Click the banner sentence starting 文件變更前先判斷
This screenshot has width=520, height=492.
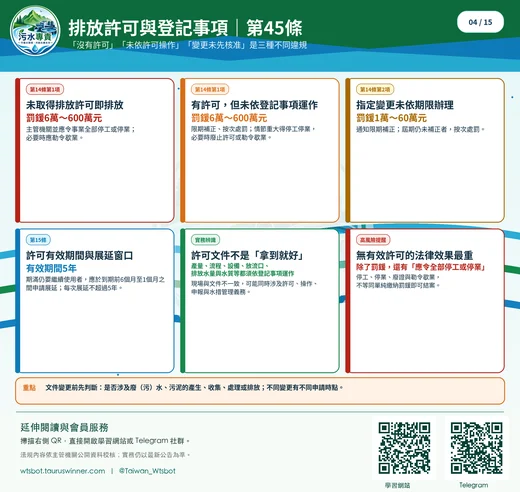(x=194, y=387)
